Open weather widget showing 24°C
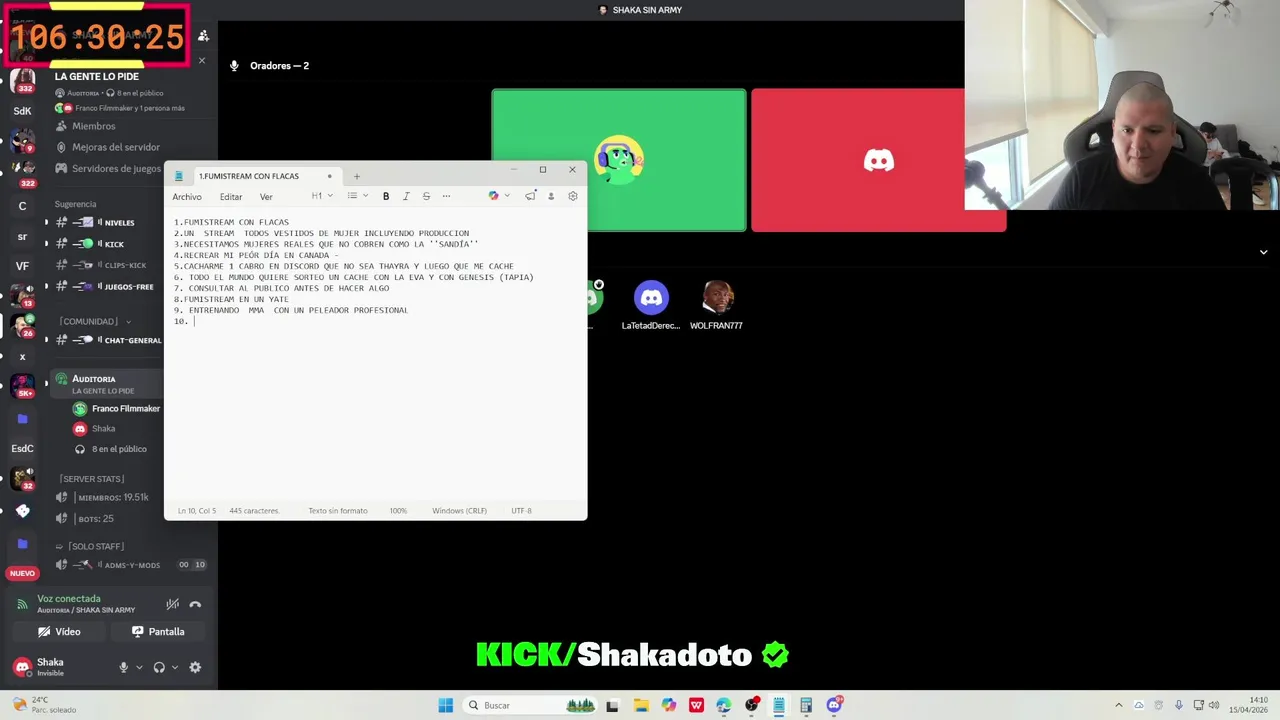Image resolution: width=1280 pixels, height=720 pixels. click(x=45, y=705)
